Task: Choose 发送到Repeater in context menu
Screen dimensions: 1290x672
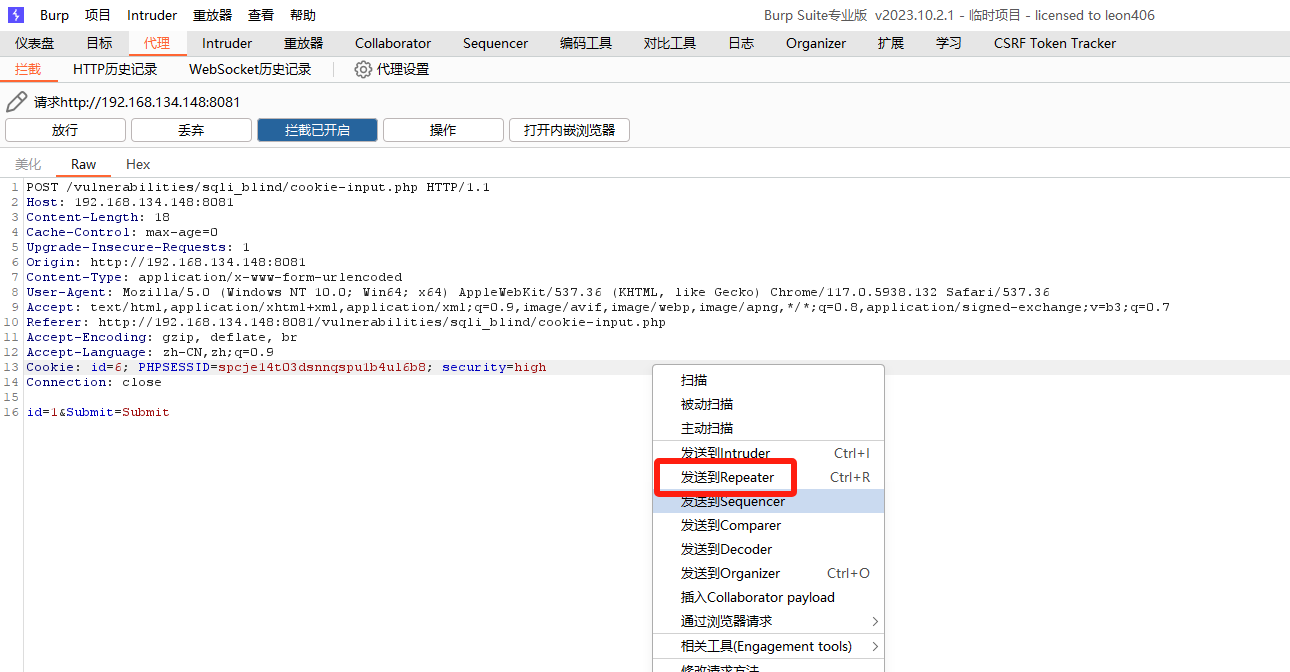Action: [768, 477]
